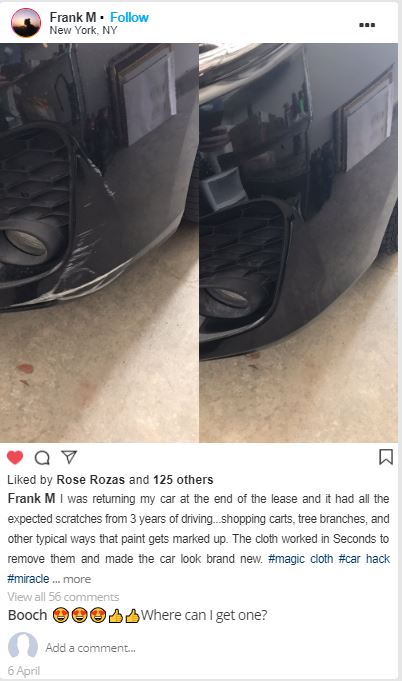The width and height of the screenshot is (402, 681).
Task: Click Rose Rozas in liked by
Action: point(91,479)
